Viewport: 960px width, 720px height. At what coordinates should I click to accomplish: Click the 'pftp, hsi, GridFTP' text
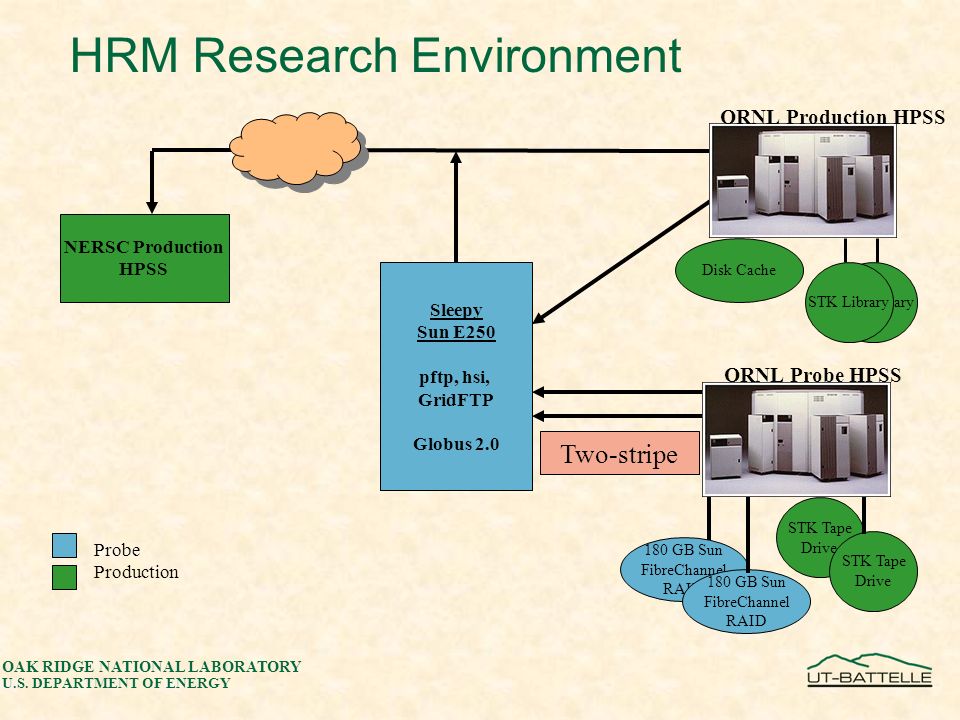(x=455, y=388)
